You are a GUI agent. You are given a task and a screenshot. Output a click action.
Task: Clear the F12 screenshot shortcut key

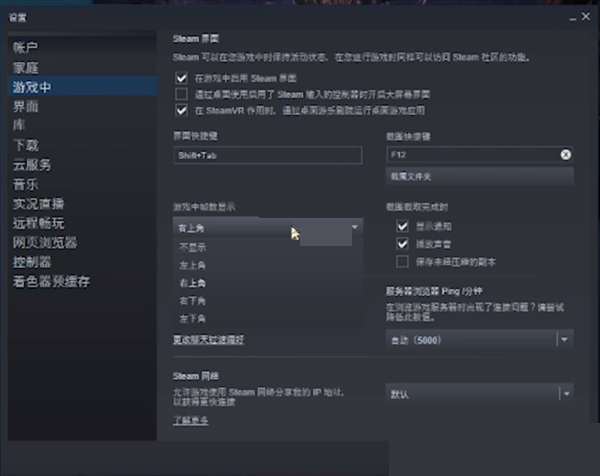click(x=566, y=155)
